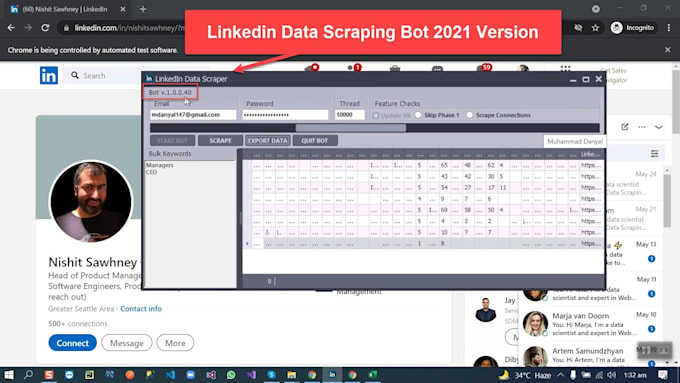Click Chrome's forward arrow
This screenshot has width=680, height=383.
point(28,28)
